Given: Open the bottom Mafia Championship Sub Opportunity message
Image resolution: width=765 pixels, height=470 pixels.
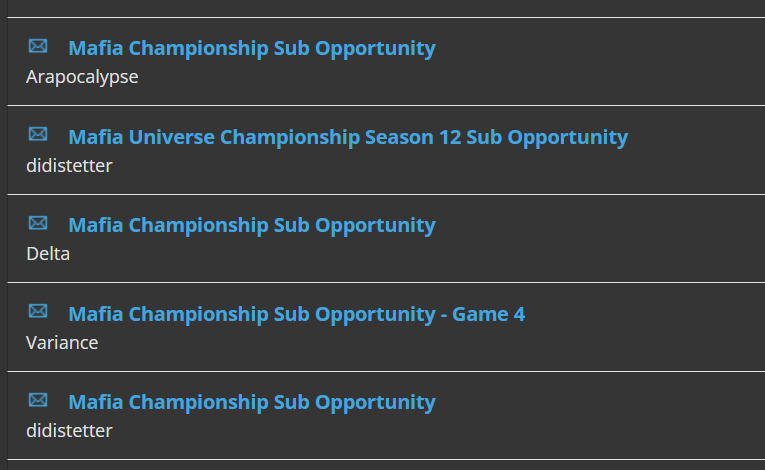Looking at the screenshot, I should coord(251,402).
